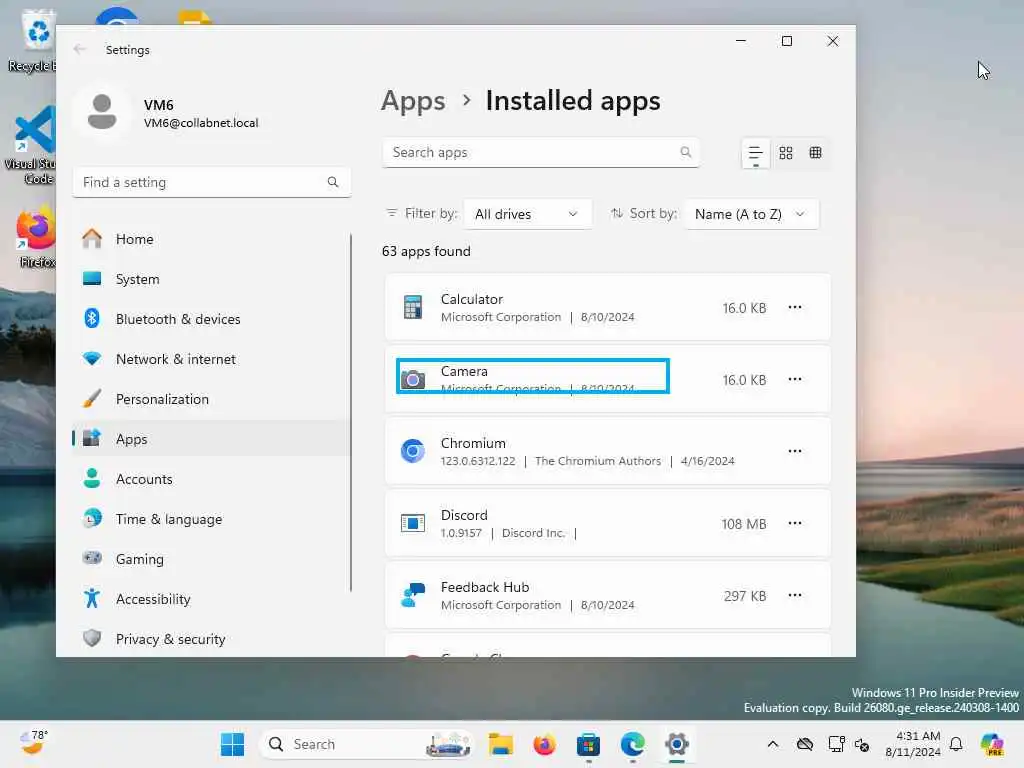Open File Explorer from taskbar

pos(500,744)
